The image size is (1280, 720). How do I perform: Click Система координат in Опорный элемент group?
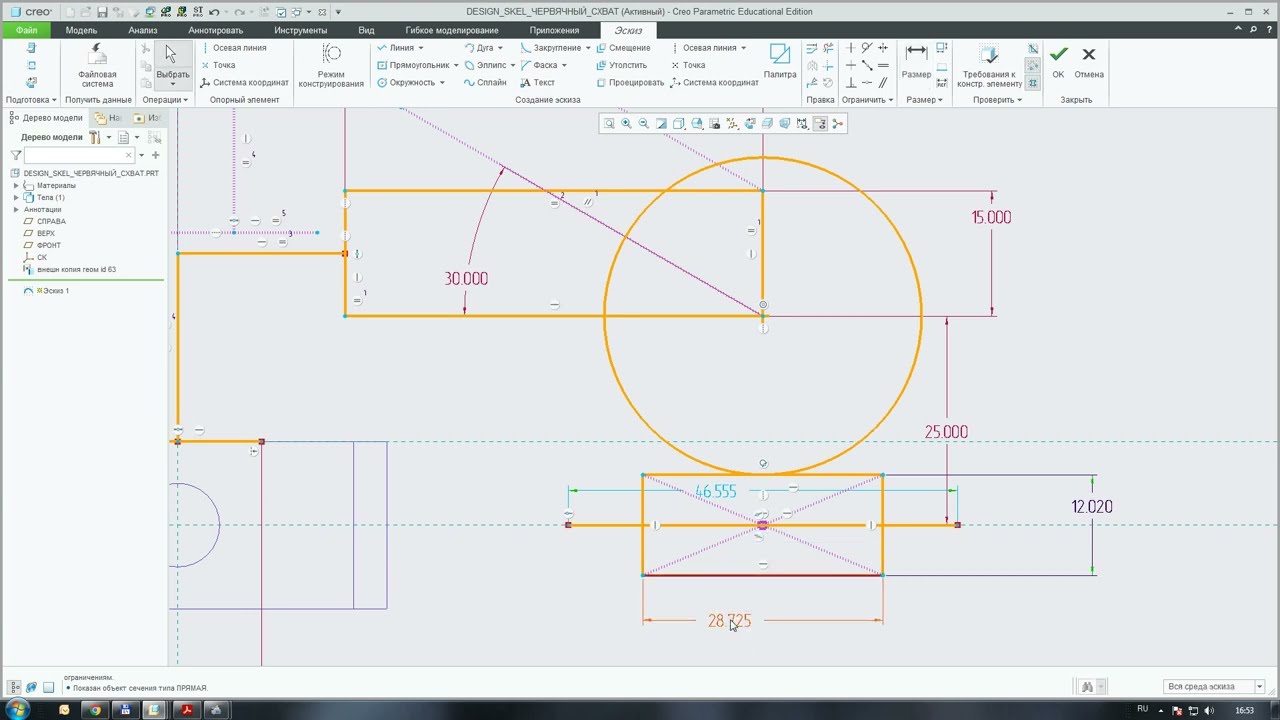tap(244, 82)
